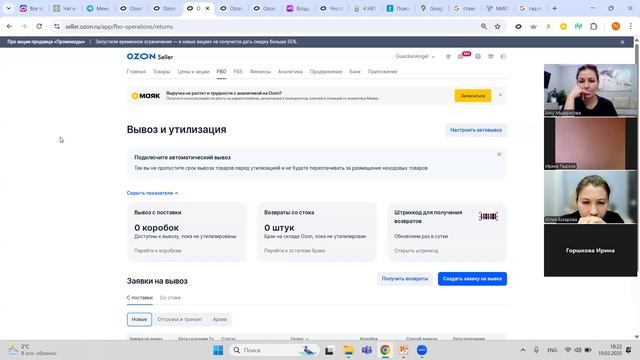
Task: Click the browser address bar URL
Action: coord(119,27)
